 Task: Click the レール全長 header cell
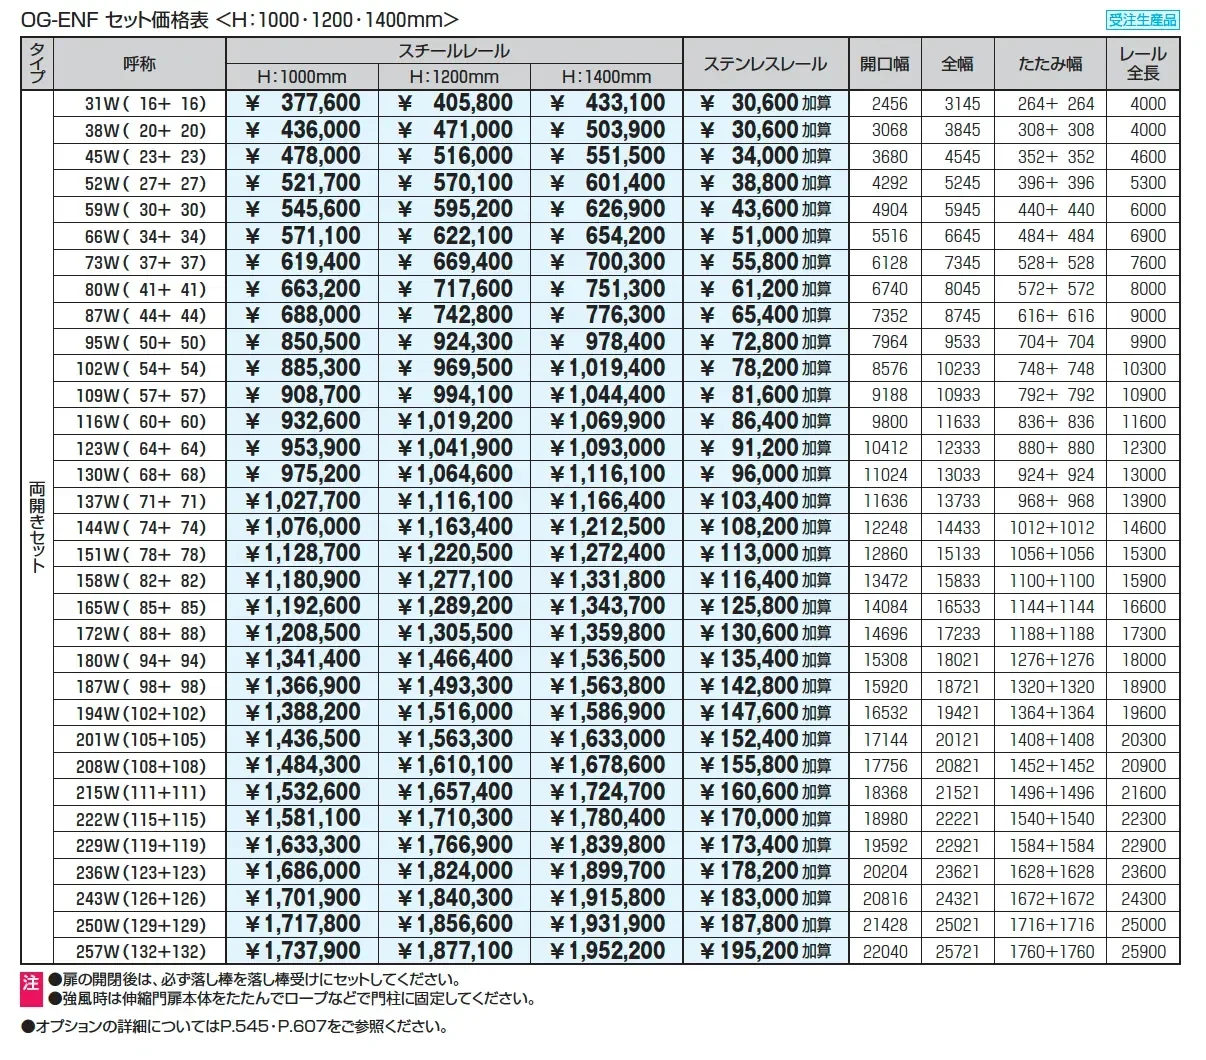(1143, 64)
